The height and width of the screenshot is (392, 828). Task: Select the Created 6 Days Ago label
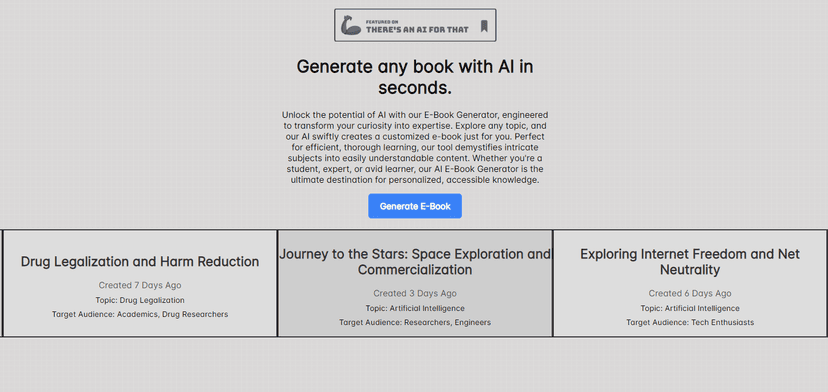[690, 293]
